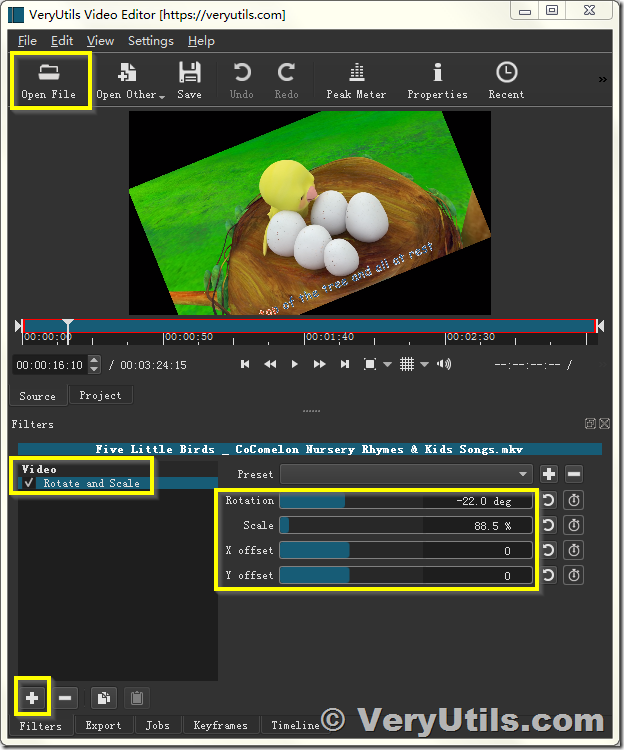Open the zoom options dropdown arrow
Viewport: 624px width, 750px height.
click(388, 365)
